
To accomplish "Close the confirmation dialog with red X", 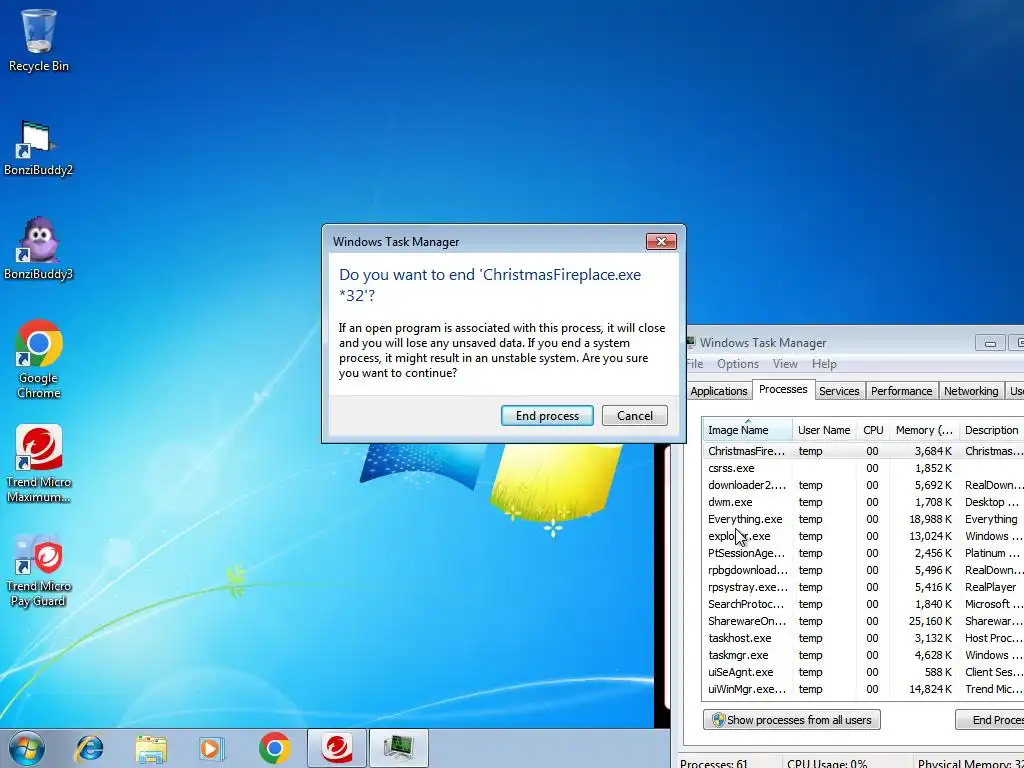I will click(661, 242).
